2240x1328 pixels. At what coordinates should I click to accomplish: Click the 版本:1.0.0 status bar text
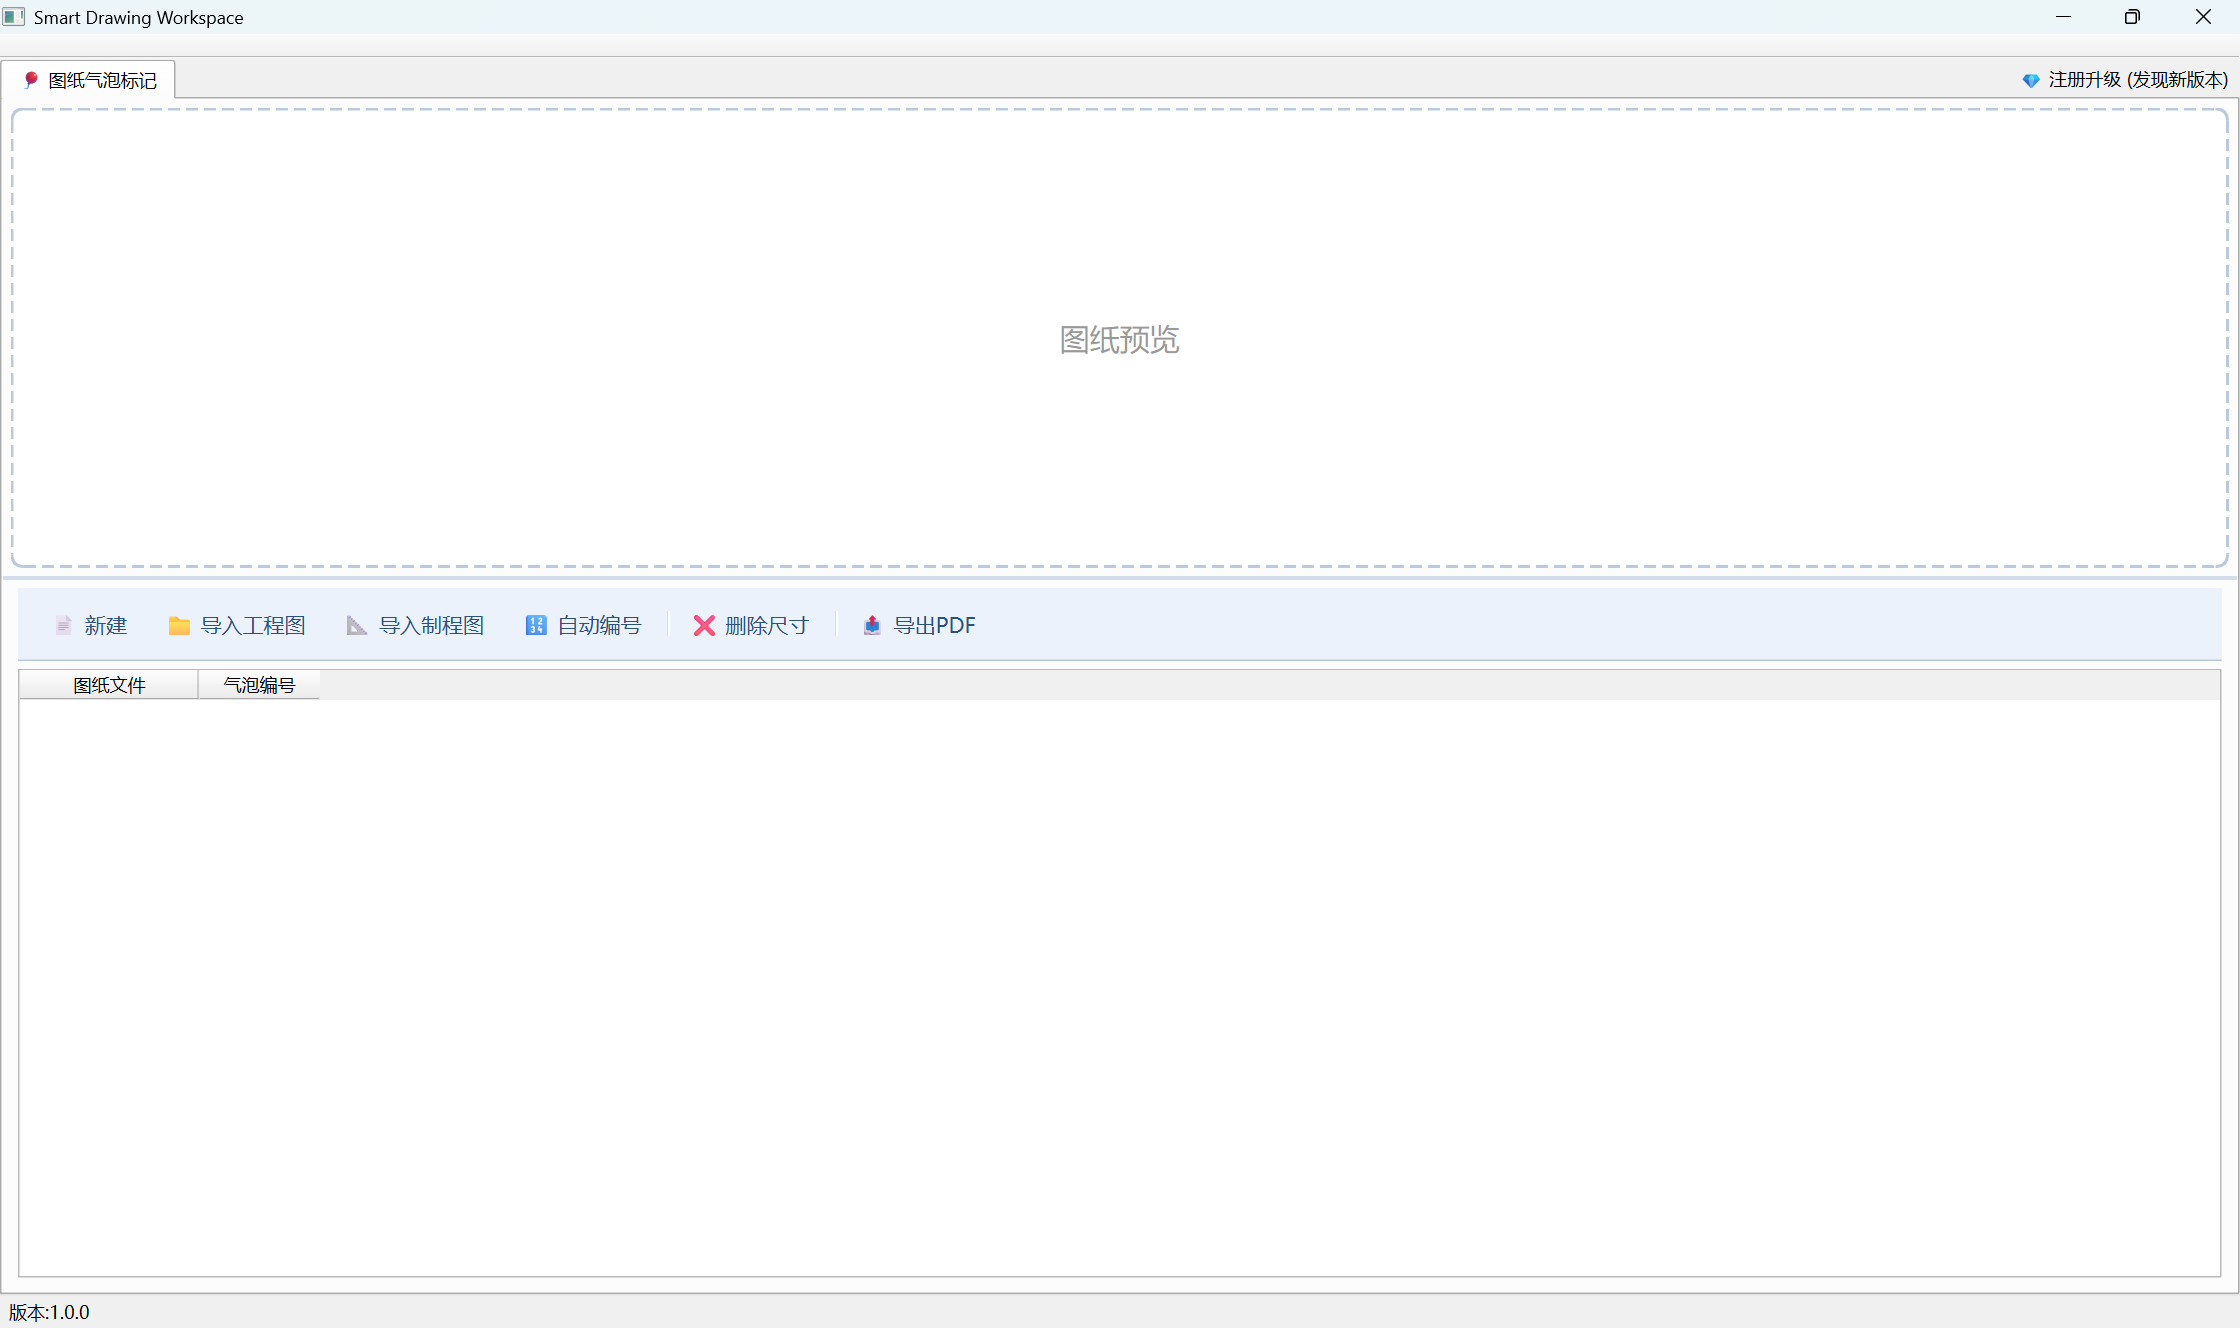pyautogui.click(x=49, y=1312)
